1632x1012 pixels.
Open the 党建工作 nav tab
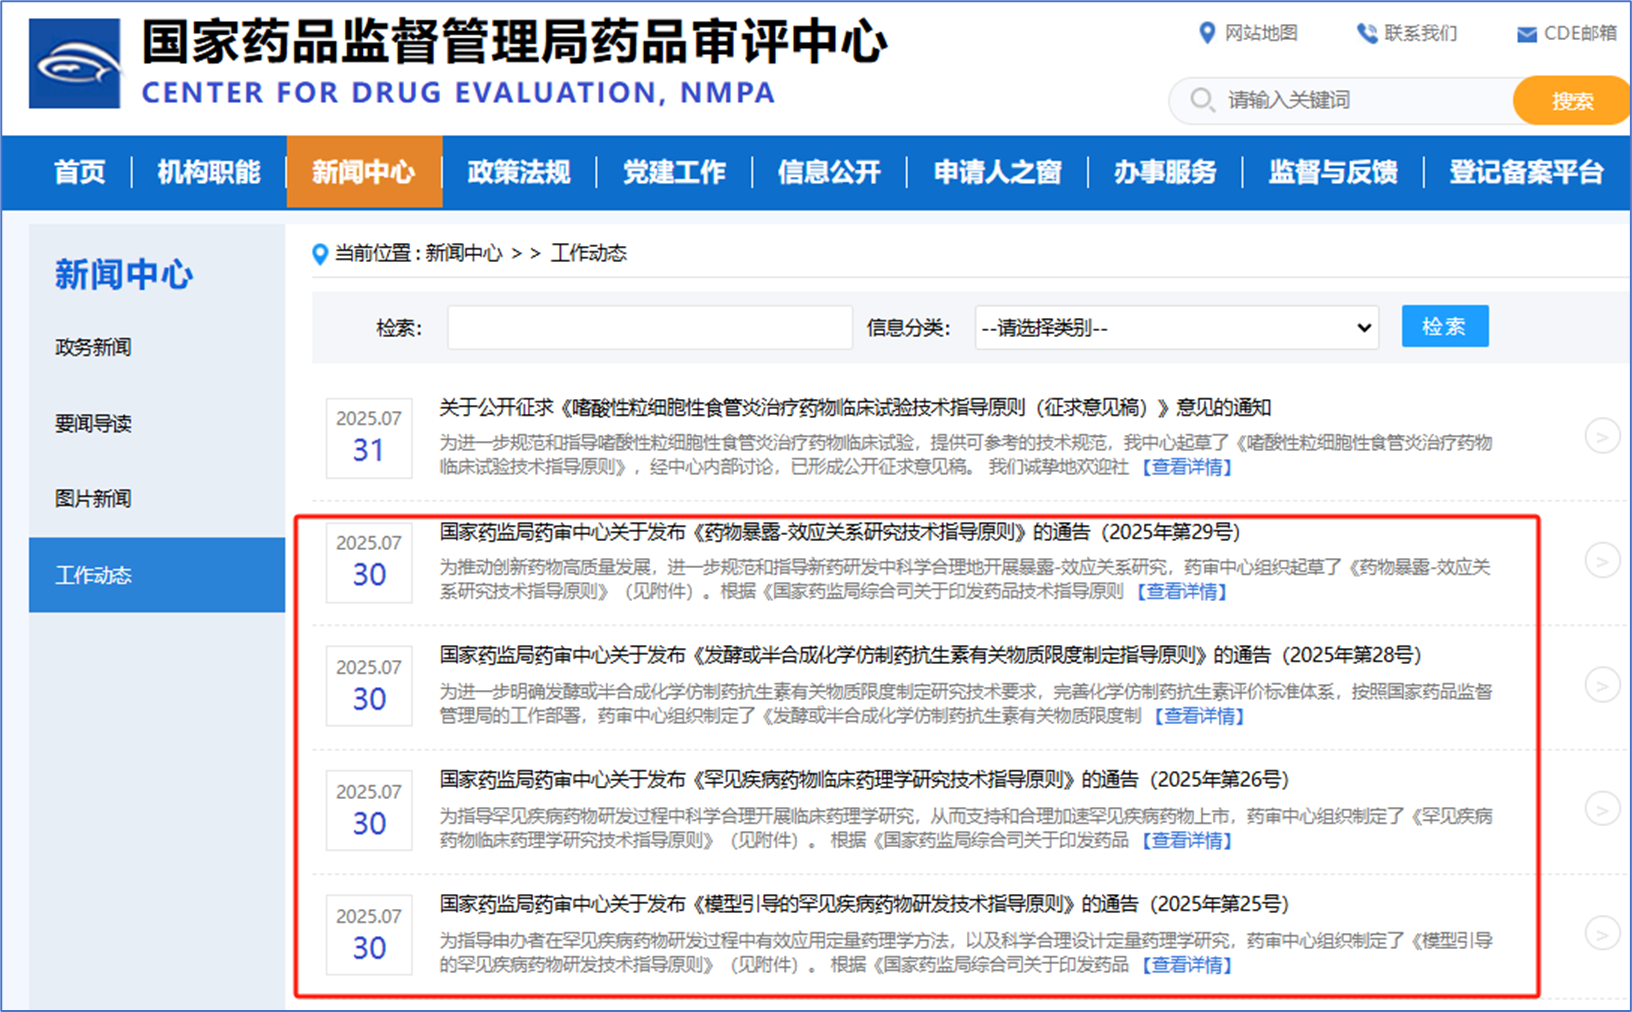coord(674,172)
